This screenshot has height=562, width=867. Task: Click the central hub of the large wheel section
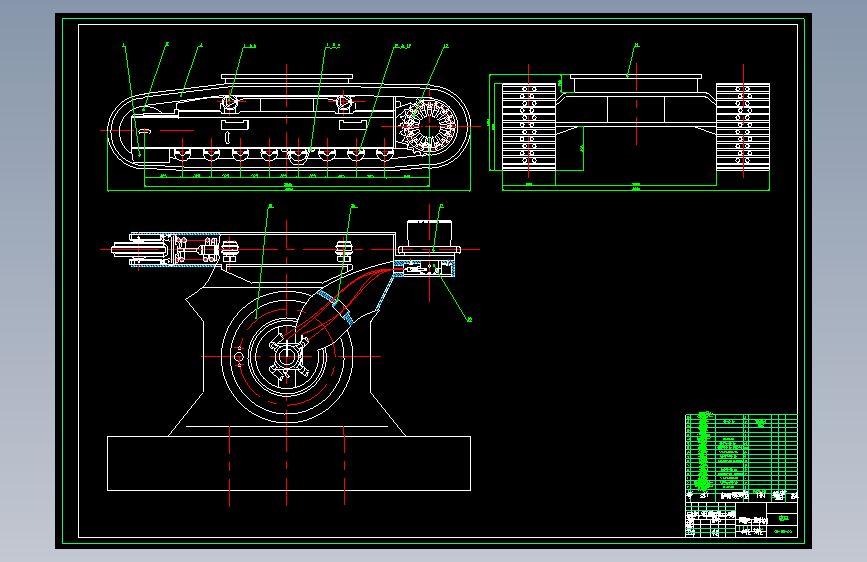click(x=286, y=356)
